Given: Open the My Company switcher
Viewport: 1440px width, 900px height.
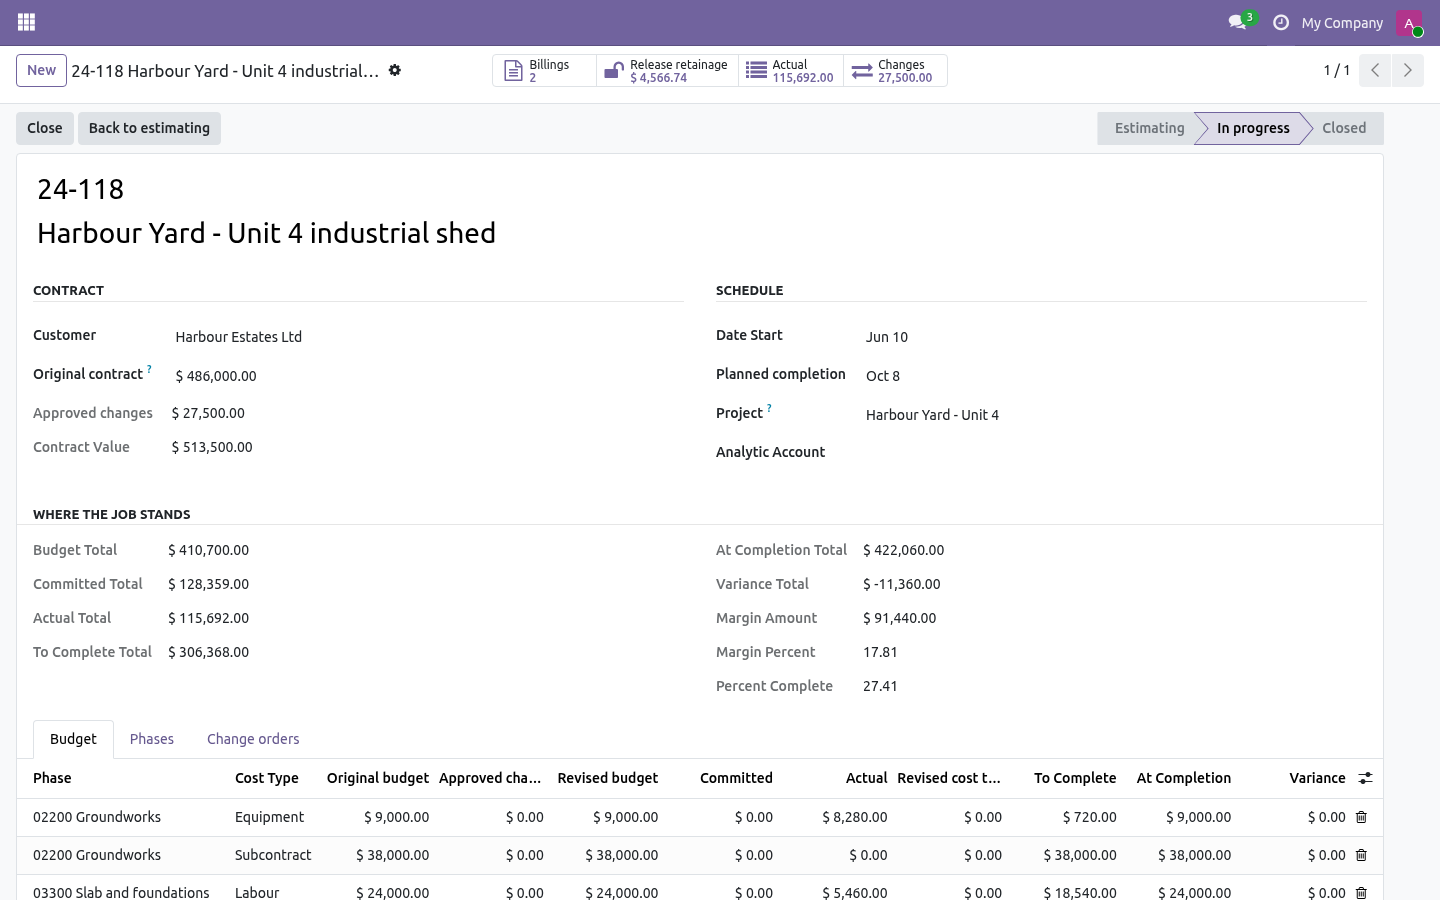Looking at the screenshot, I should pos(1342,23).
